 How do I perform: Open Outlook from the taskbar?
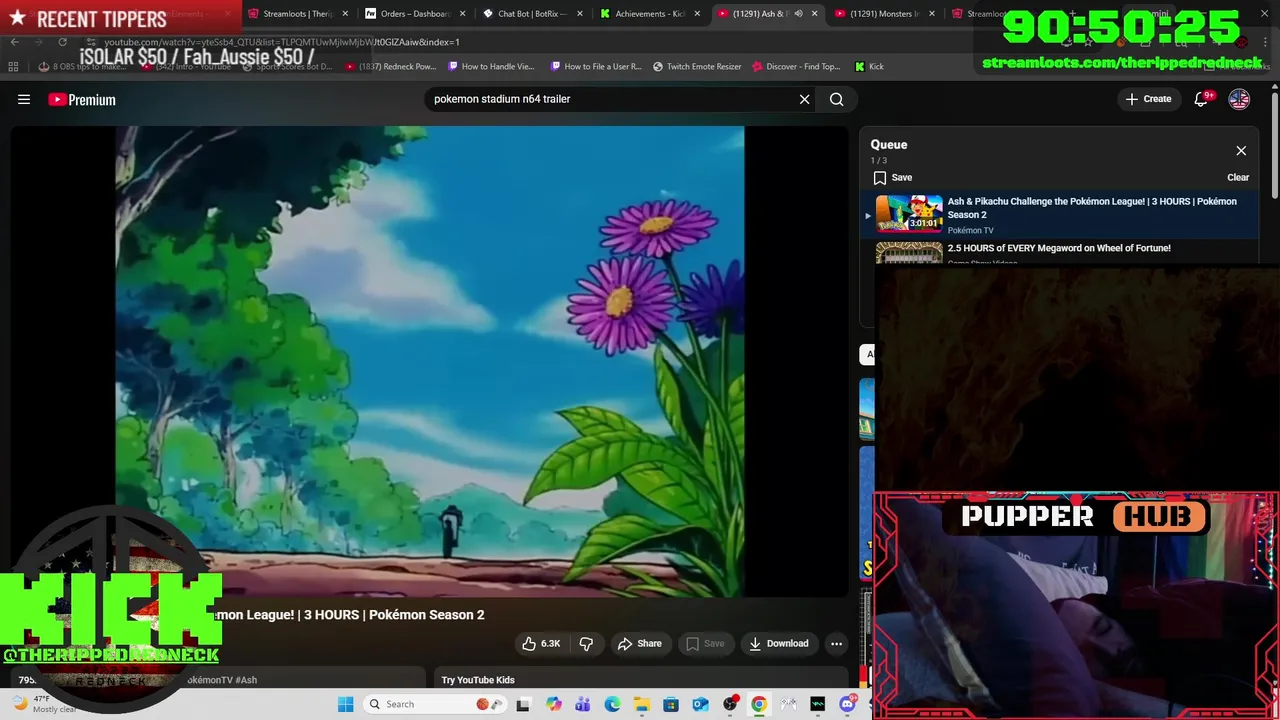coord(700,704)
